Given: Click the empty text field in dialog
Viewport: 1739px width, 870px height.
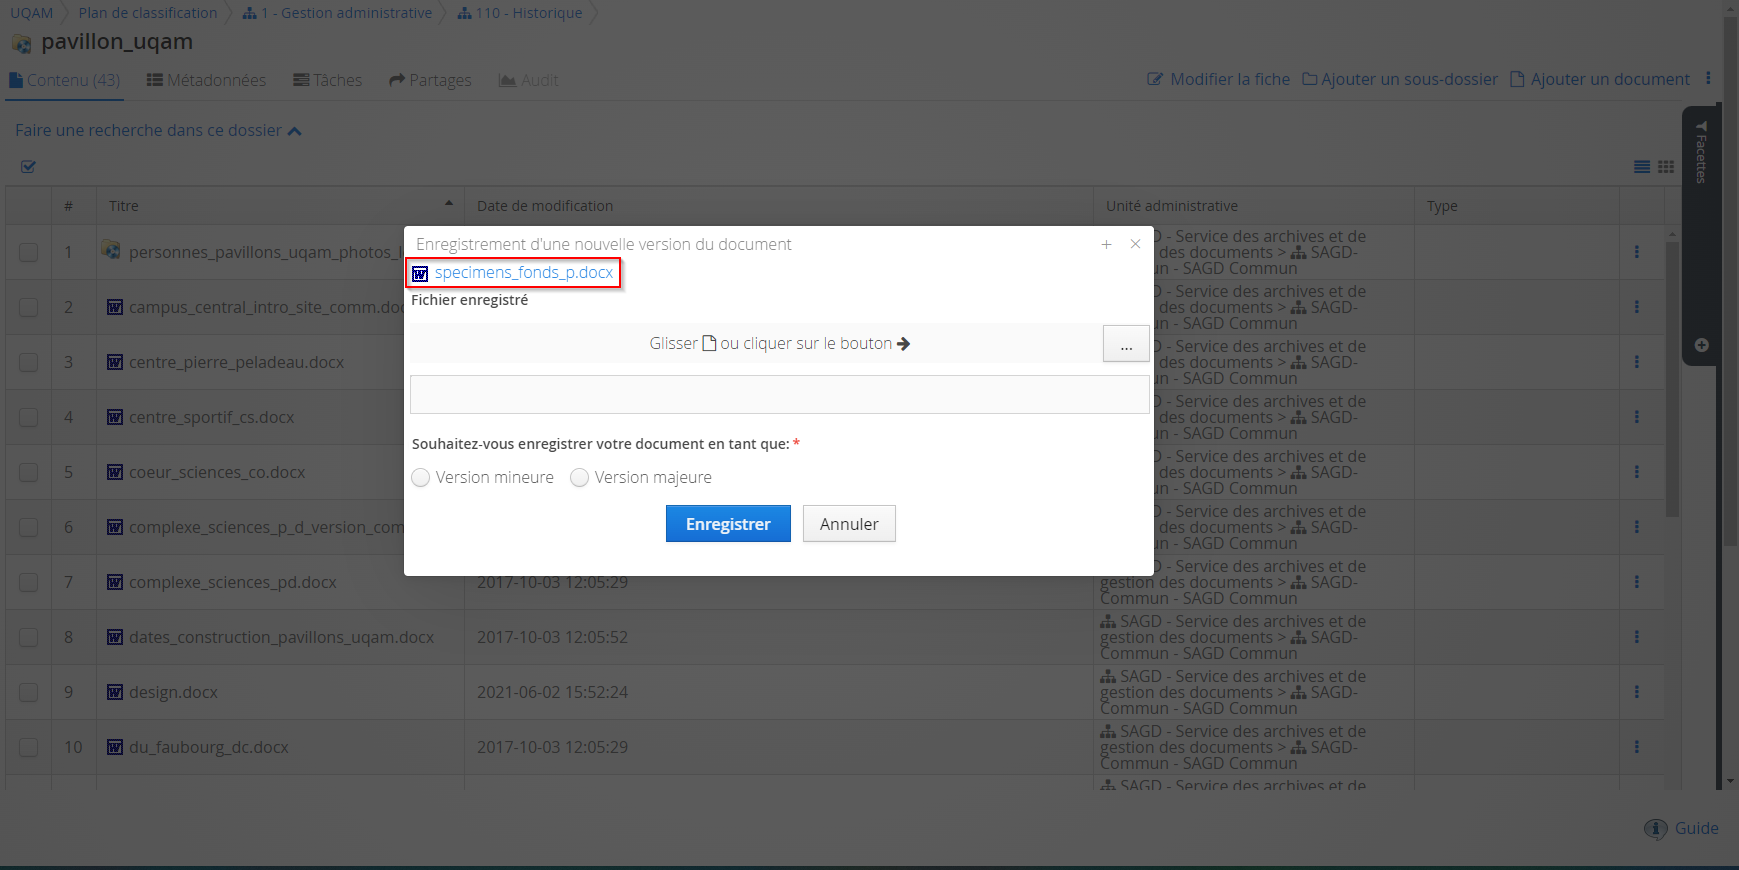Looking at the screenshot, I should [x=779, y=395].
